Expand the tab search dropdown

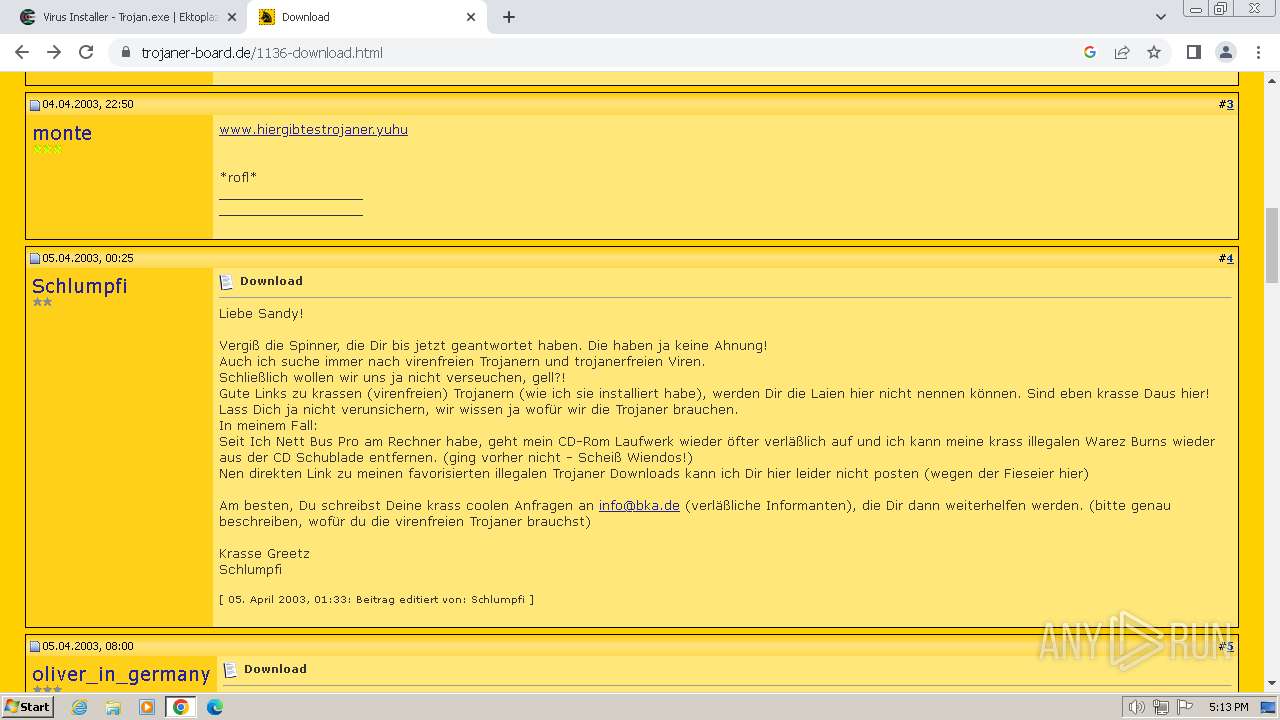[1160, 17]
